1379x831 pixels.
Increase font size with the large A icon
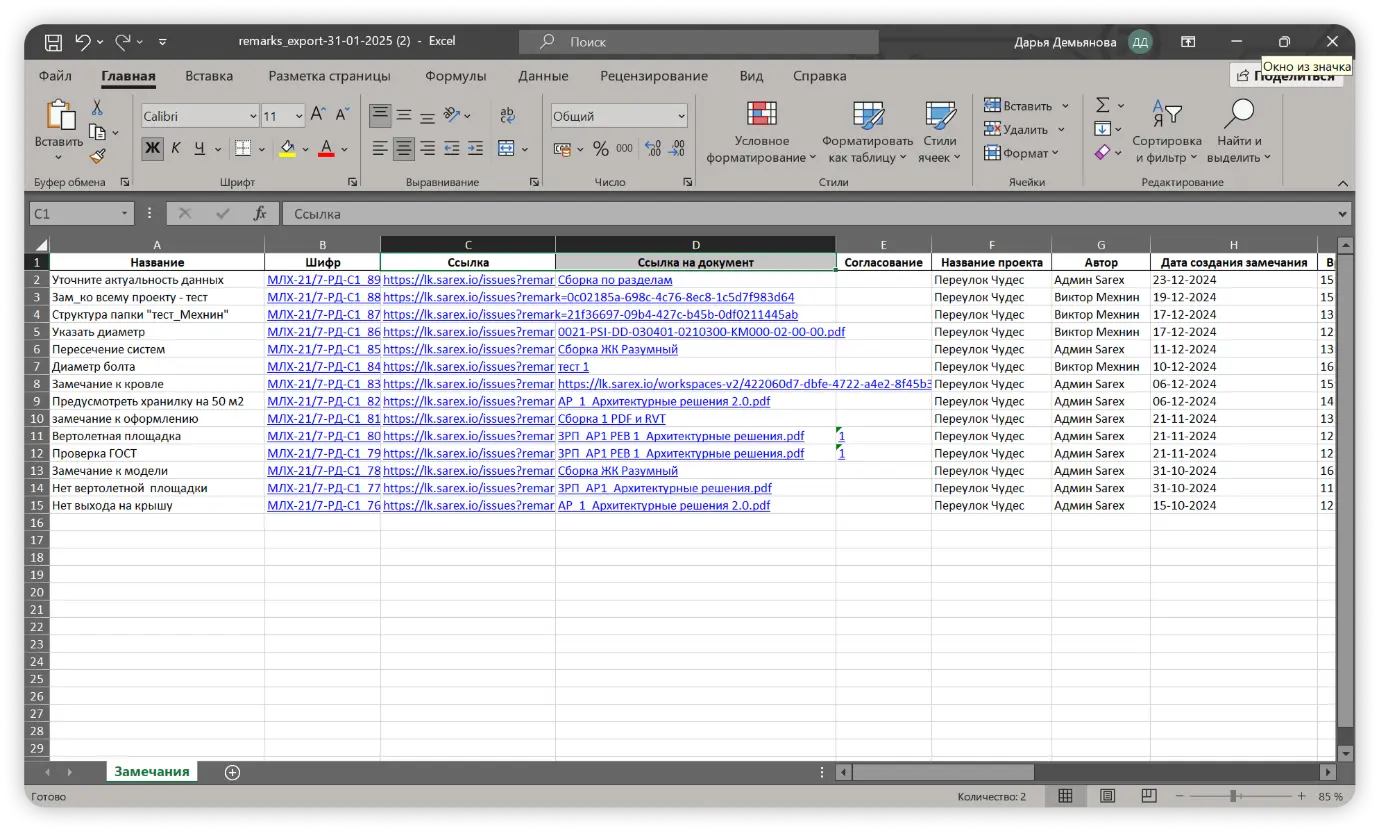pos(318,116)
